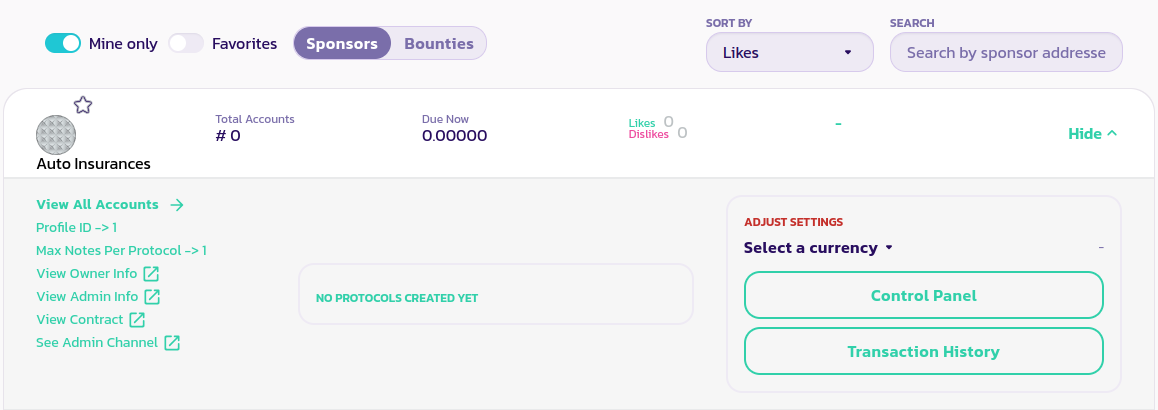Open the Control Panel button
1158x410 pixels.
923,296
